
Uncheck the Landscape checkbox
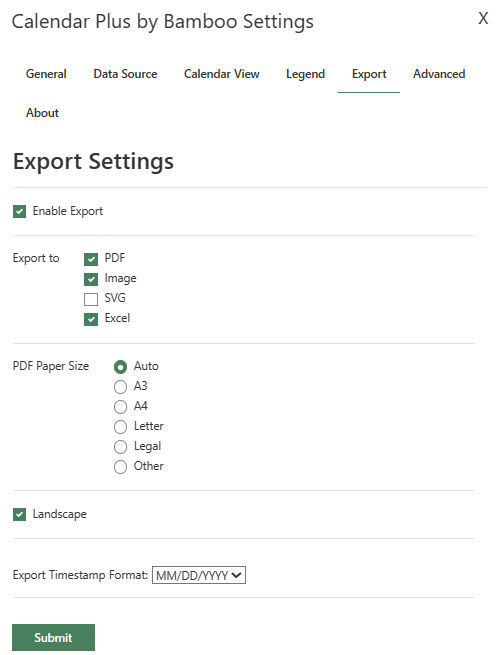[x=19, y=515]
